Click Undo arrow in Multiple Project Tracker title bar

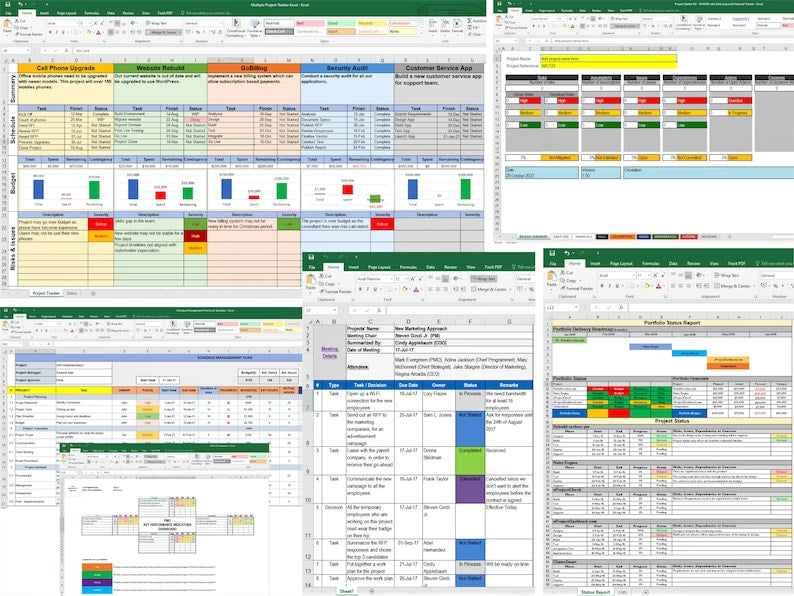(19, 4)
